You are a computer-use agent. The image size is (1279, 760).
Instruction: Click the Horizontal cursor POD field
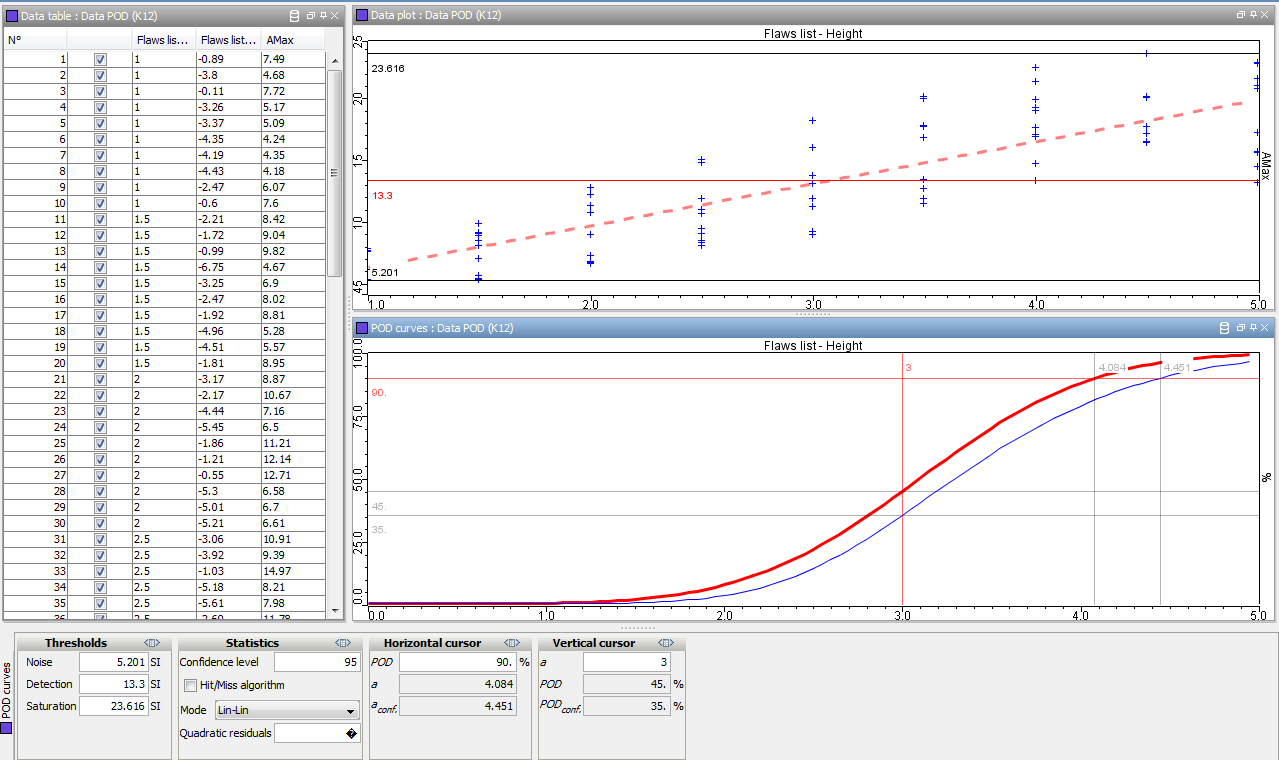[457, 662]
